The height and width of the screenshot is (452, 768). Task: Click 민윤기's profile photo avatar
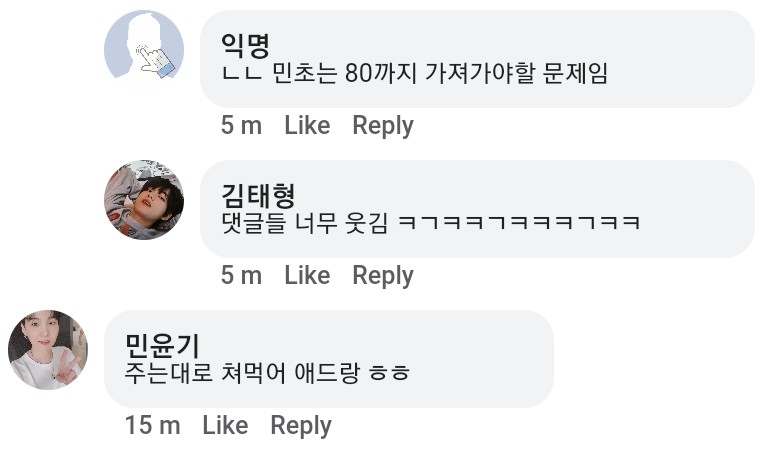pos(48,349)
